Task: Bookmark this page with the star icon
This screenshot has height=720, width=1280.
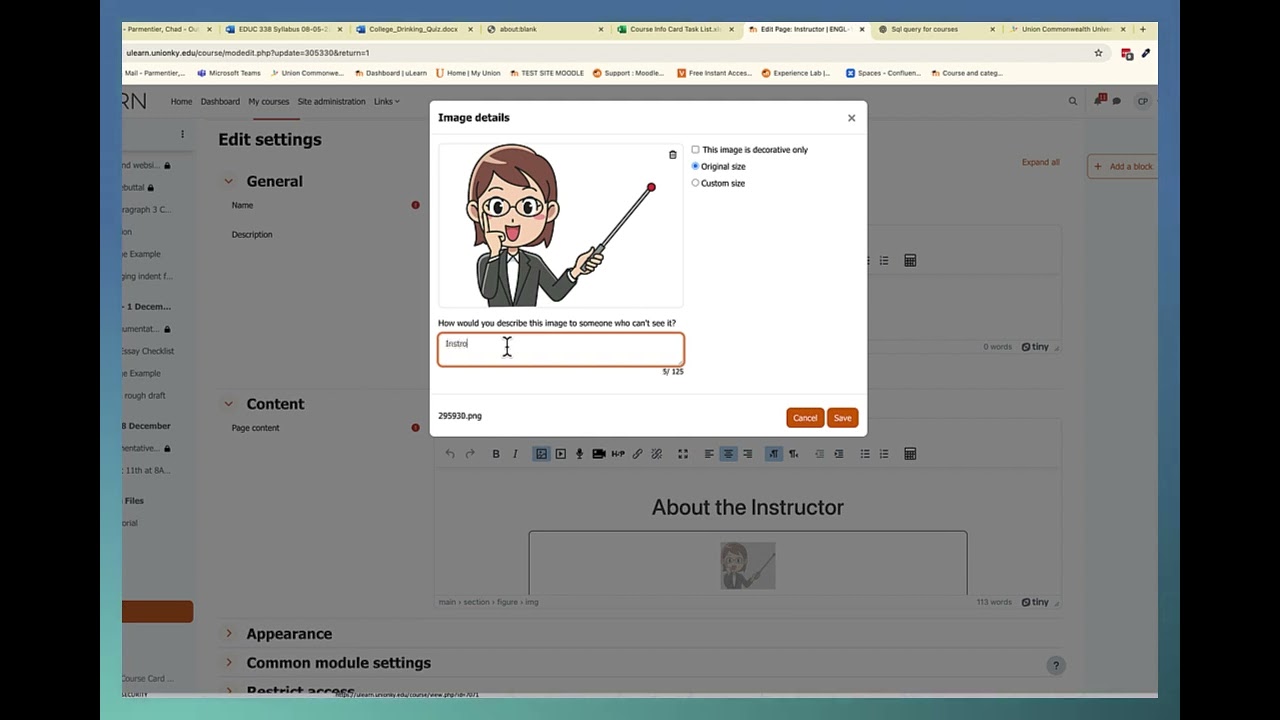Action: pyautogui.click(x=1098, y=53)
